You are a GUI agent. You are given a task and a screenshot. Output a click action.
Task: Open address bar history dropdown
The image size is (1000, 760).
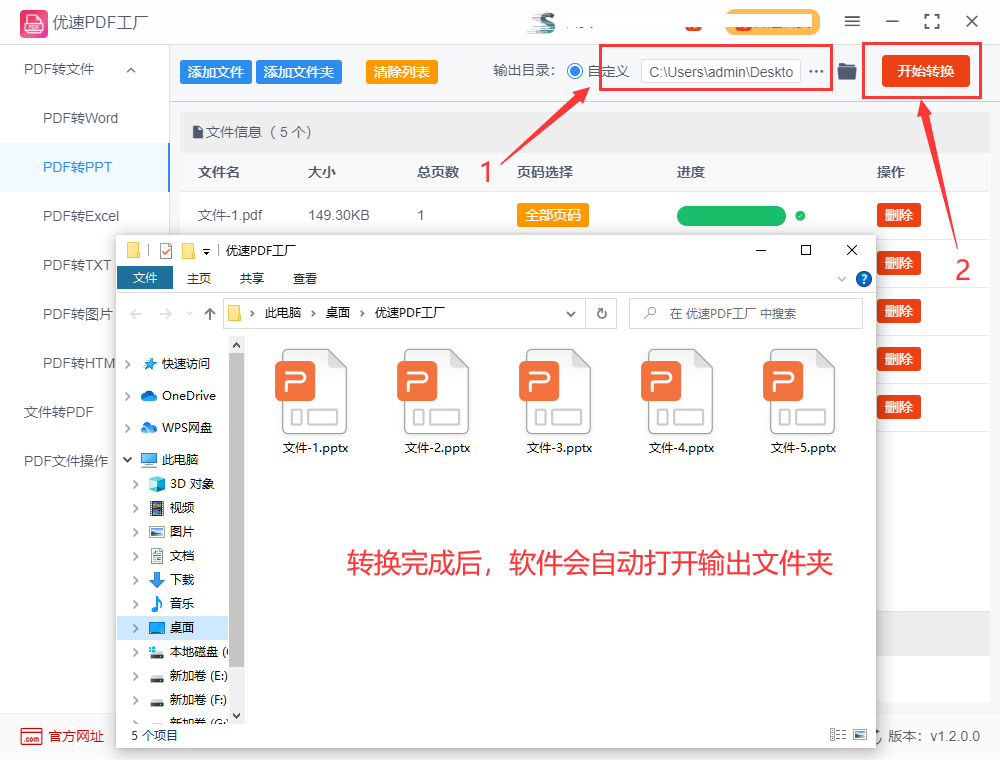point(571,314)
